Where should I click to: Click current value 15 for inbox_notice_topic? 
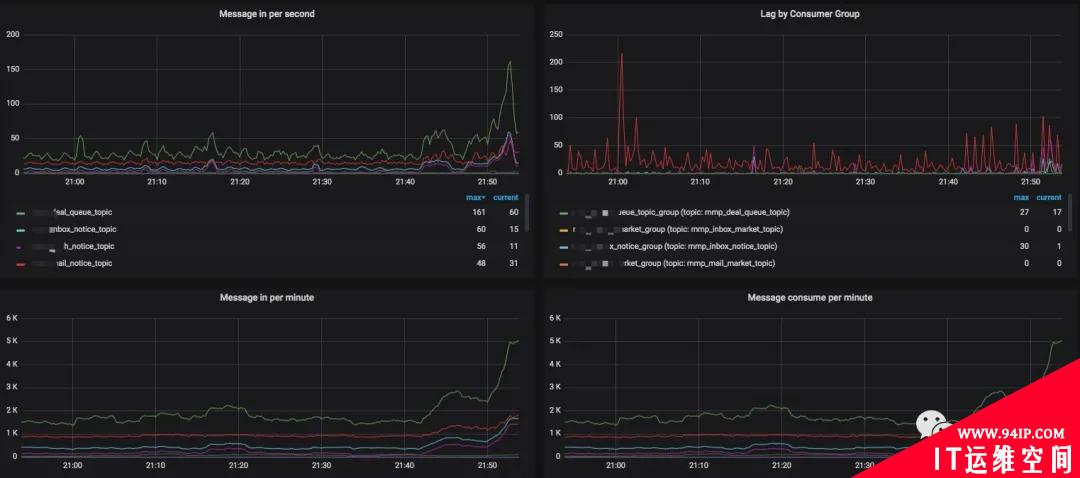[x=513, y=229]
